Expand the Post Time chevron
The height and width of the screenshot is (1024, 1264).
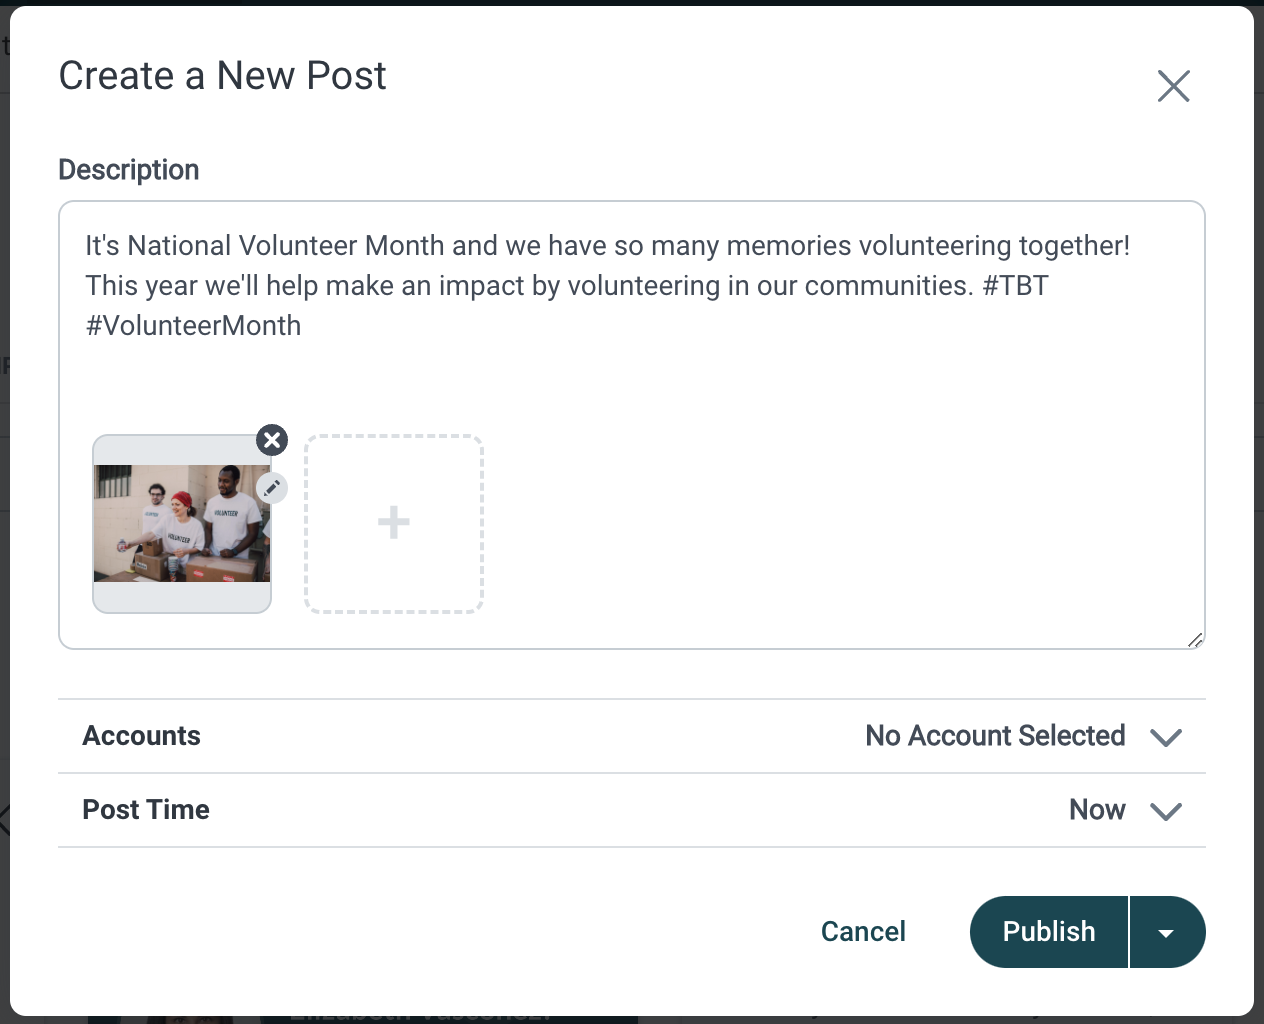pos(1166,811)
